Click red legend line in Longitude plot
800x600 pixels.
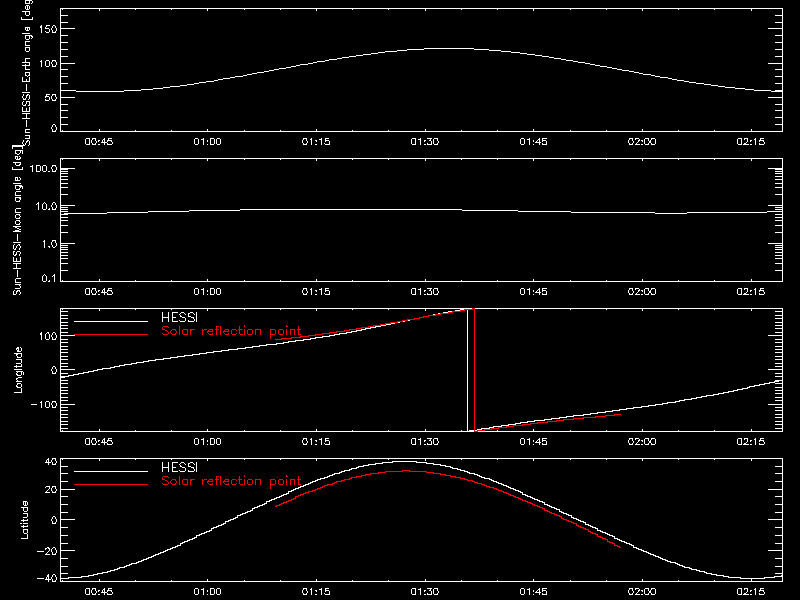click(111, 335)
